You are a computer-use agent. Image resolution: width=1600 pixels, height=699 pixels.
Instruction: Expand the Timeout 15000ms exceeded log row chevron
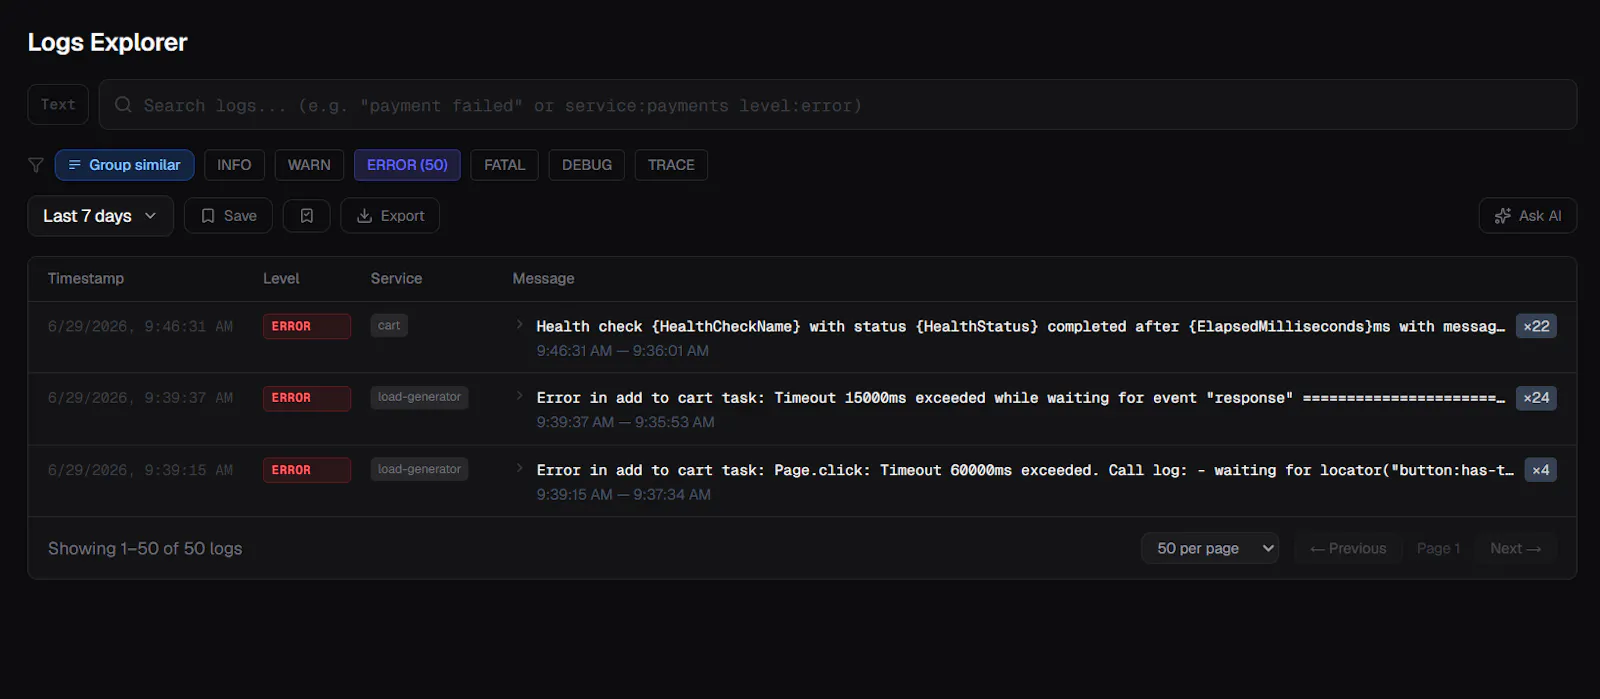(x=520, y=396)
